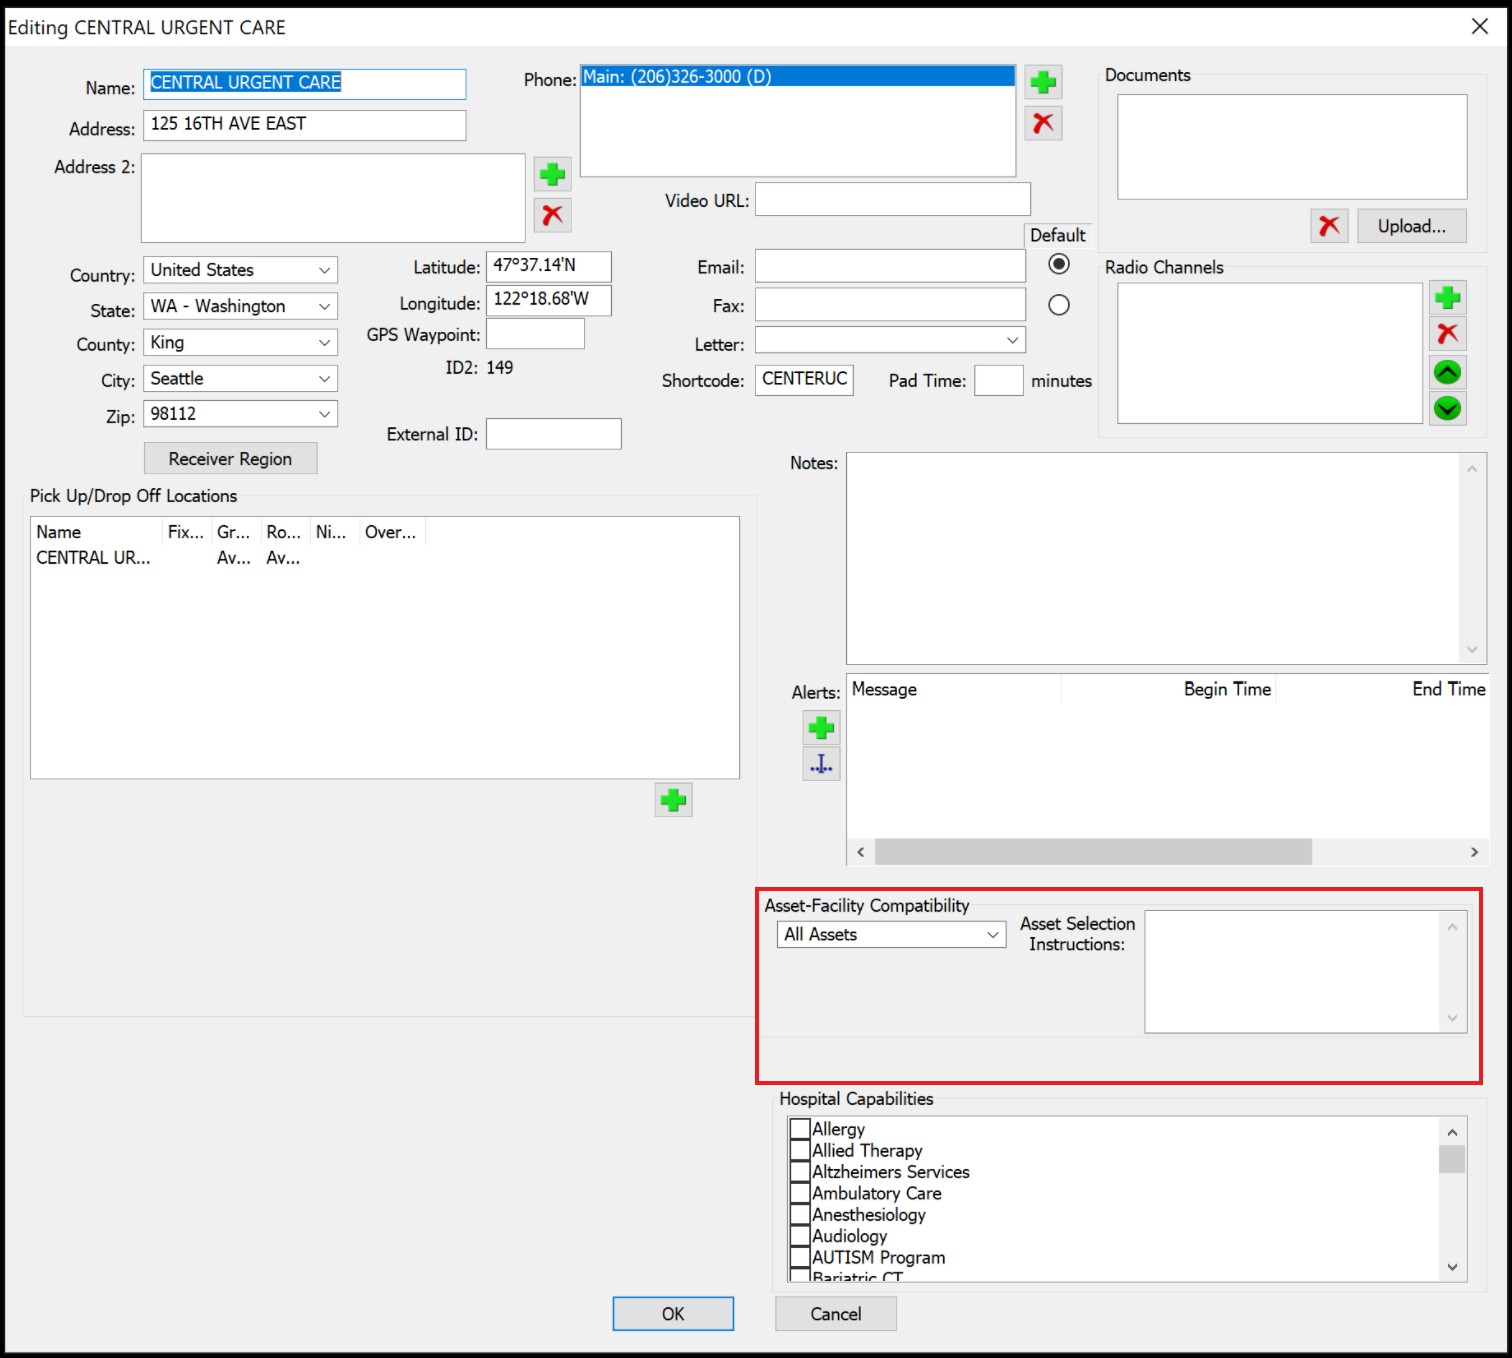1512x1358 pixels.
Task: Check the Anesthesiology capability
Action: click(x=800, y=1214)
